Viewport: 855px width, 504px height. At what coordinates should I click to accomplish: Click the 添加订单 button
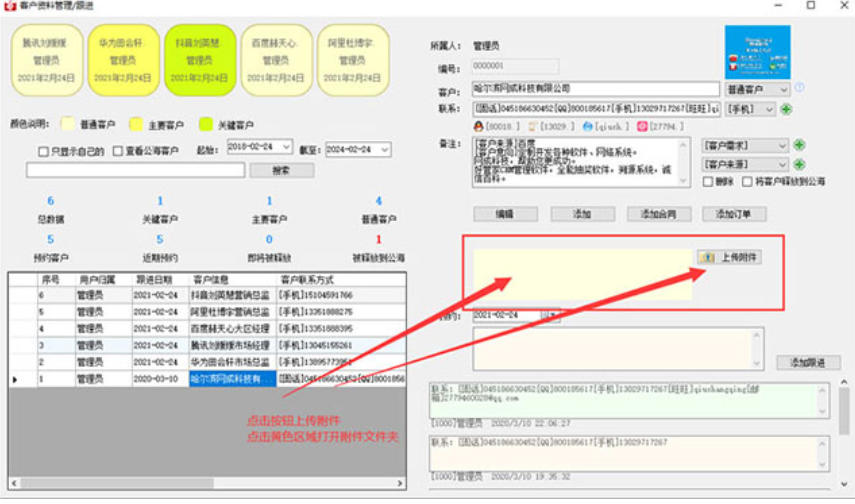pos(734,214)
